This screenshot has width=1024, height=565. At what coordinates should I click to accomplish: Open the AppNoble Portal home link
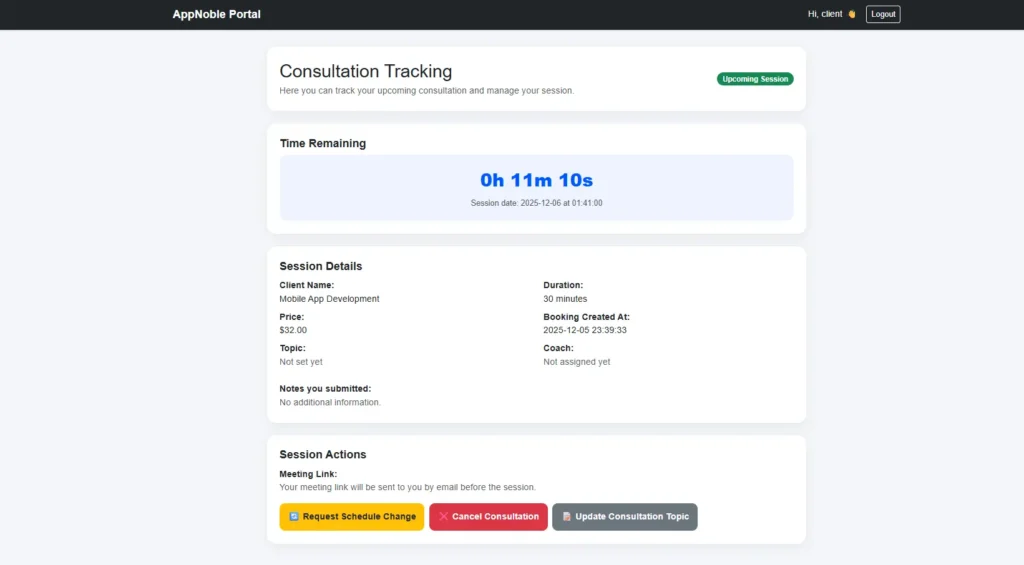216,14
